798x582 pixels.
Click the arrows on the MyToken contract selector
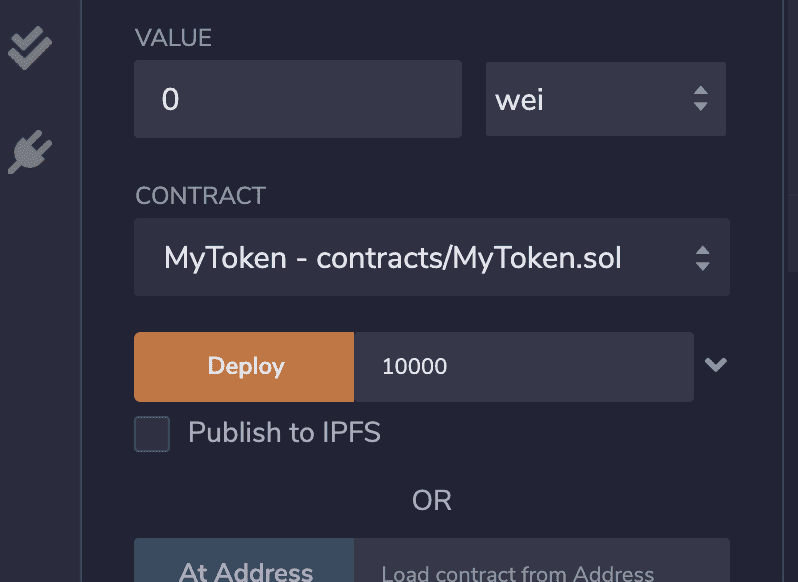coord(702,258)
